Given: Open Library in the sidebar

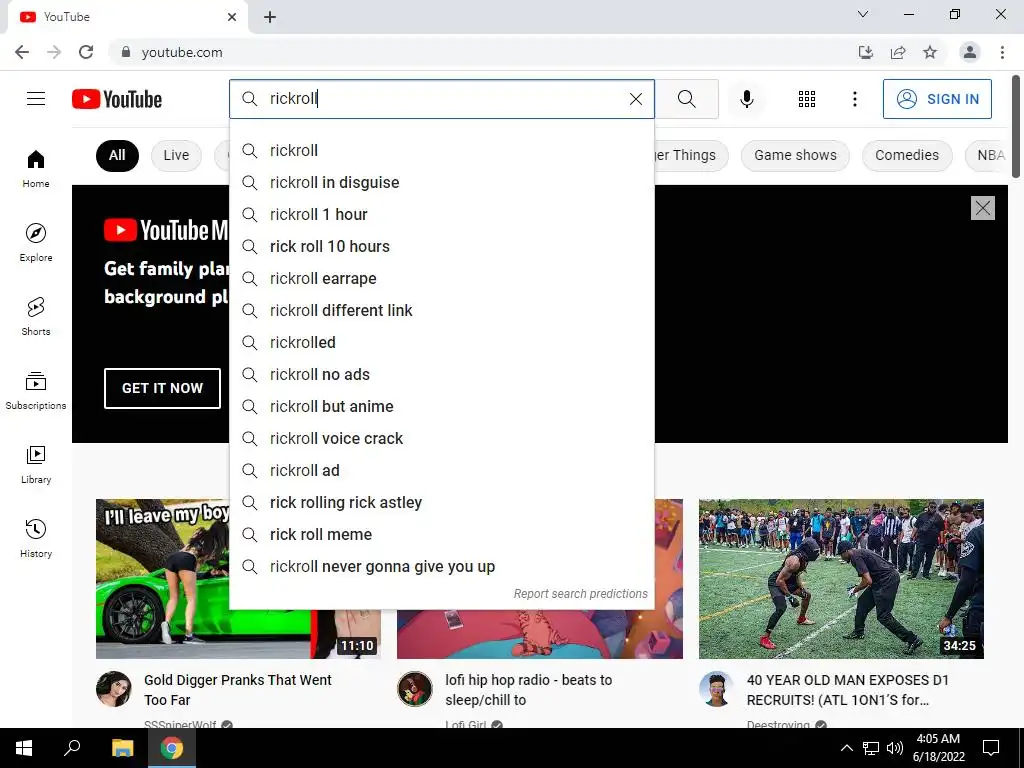Looking at the screenshot, I should tap(36, 464).
